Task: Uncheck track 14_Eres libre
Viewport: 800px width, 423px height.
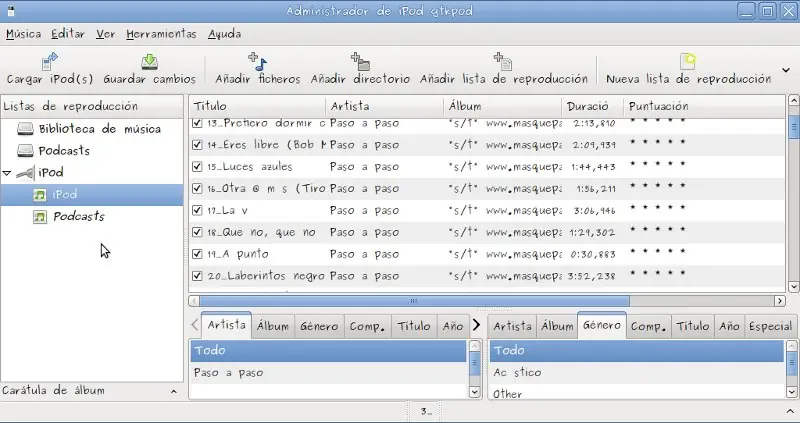Action: point(197,144)
